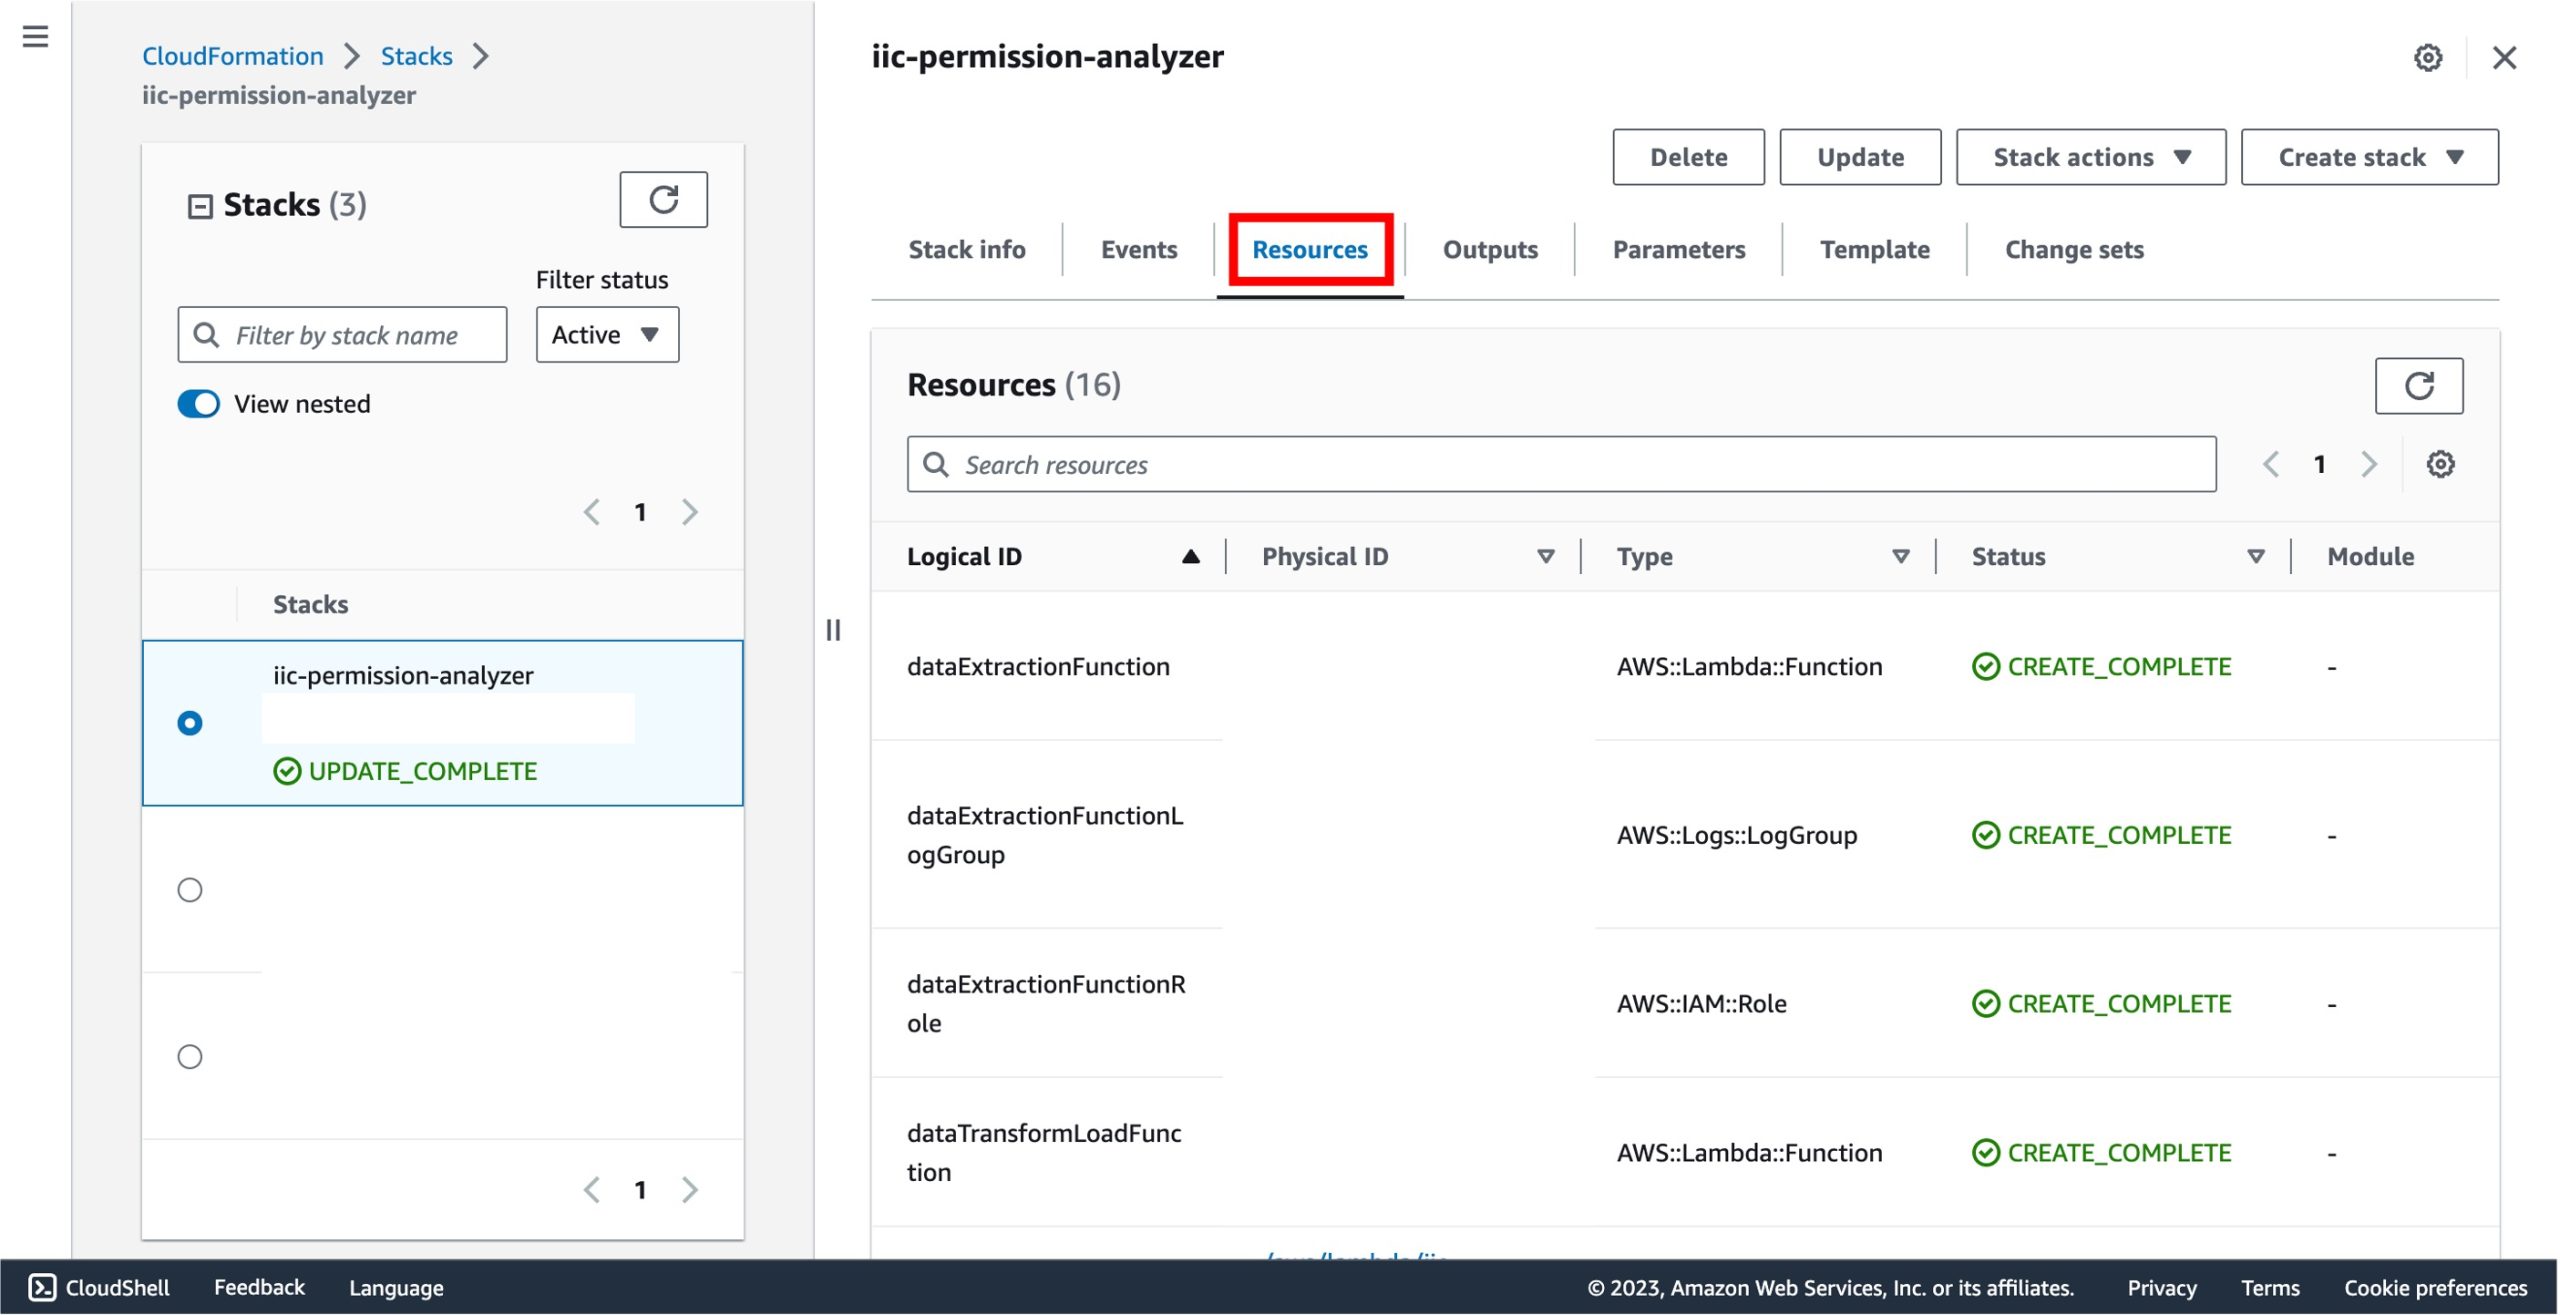Viewport: 2560px width, 1315px height.
Task: Click the refresh icon for Resources list
Action: click(x=2419, y=384)
